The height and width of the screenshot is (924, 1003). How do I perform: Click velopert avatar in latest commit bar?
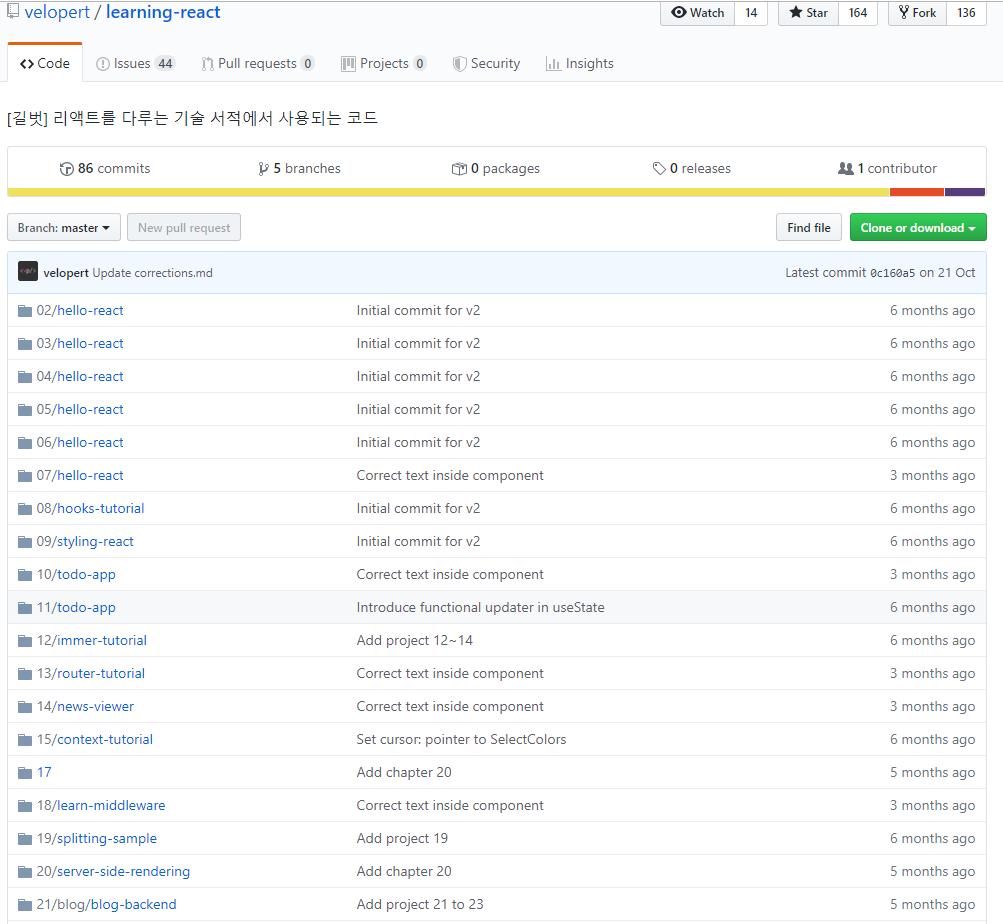[28, 271]
